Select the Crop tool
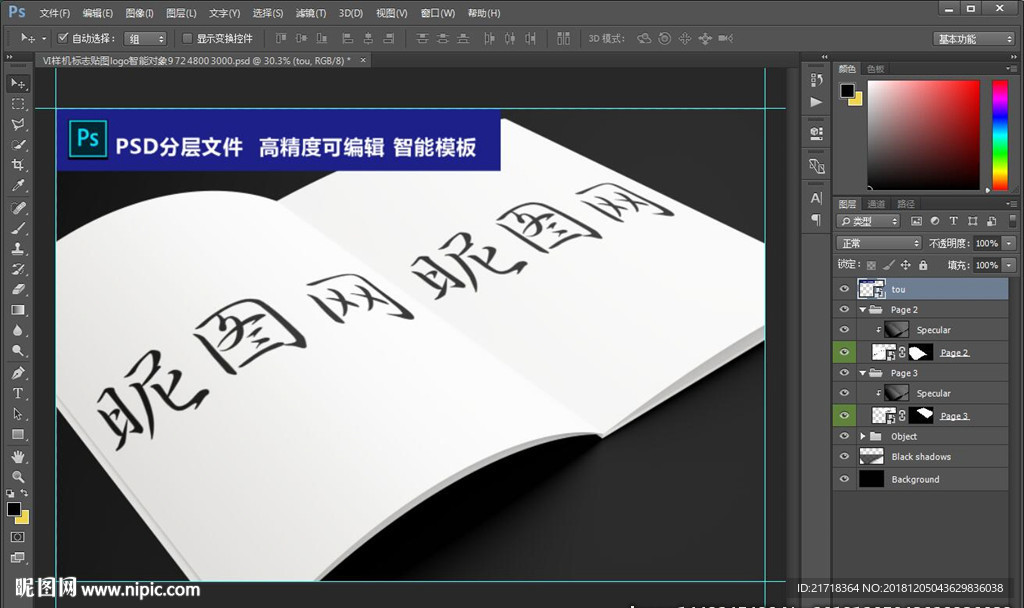Viewport: 1024px width, 608px height. coord(18,166)
